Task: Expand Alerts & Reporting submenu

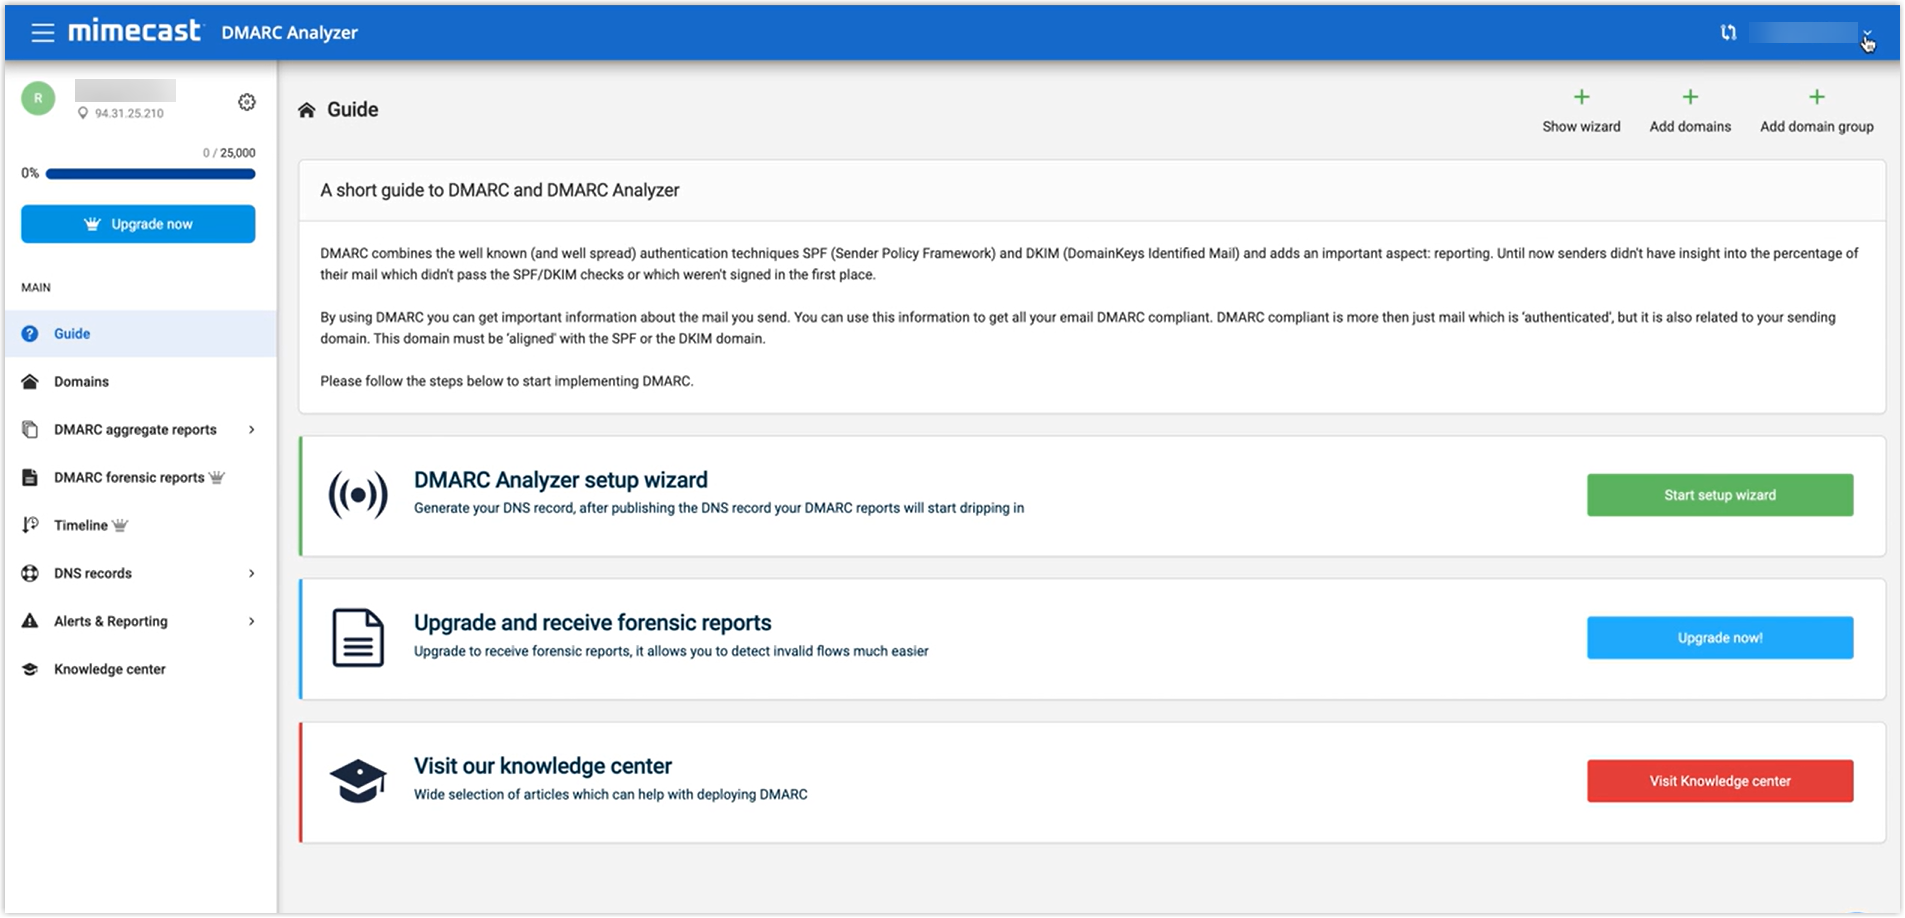Action: 251,622
